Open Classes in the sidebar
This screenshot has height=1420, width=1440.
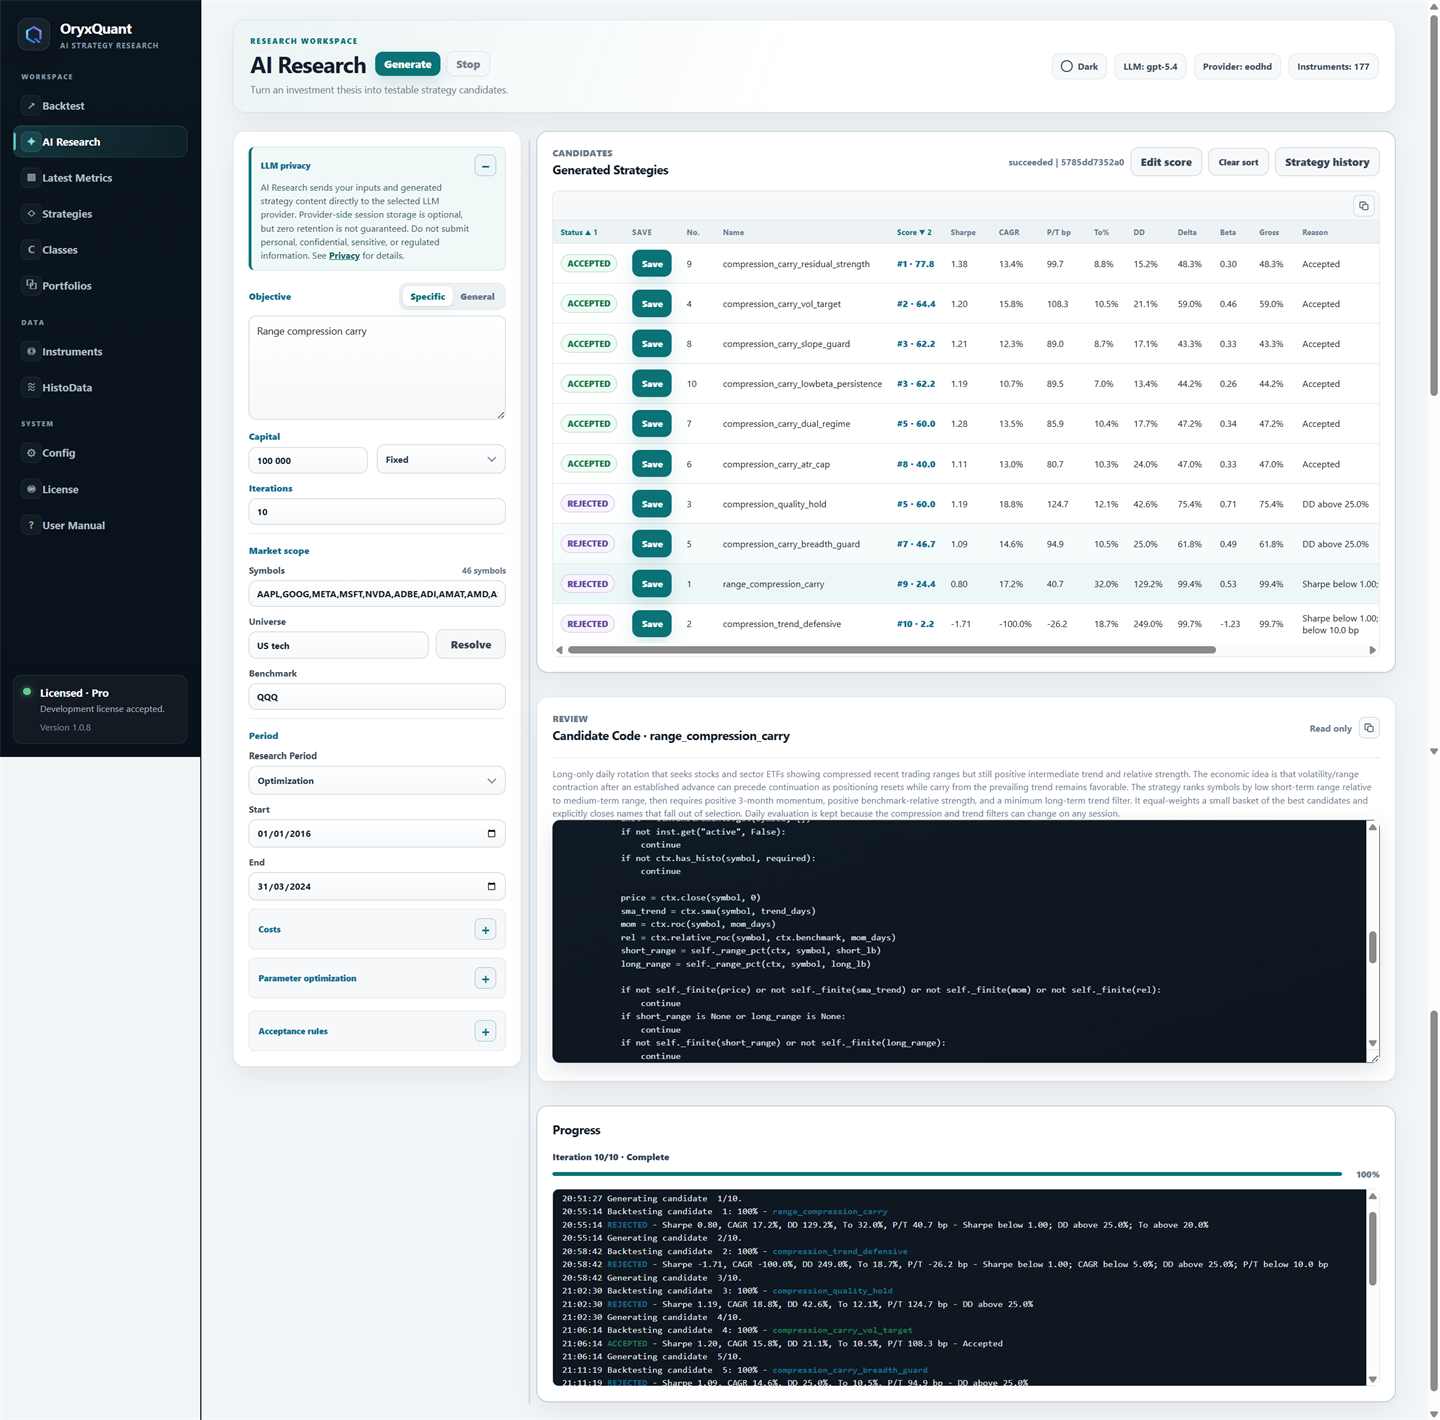100,250
